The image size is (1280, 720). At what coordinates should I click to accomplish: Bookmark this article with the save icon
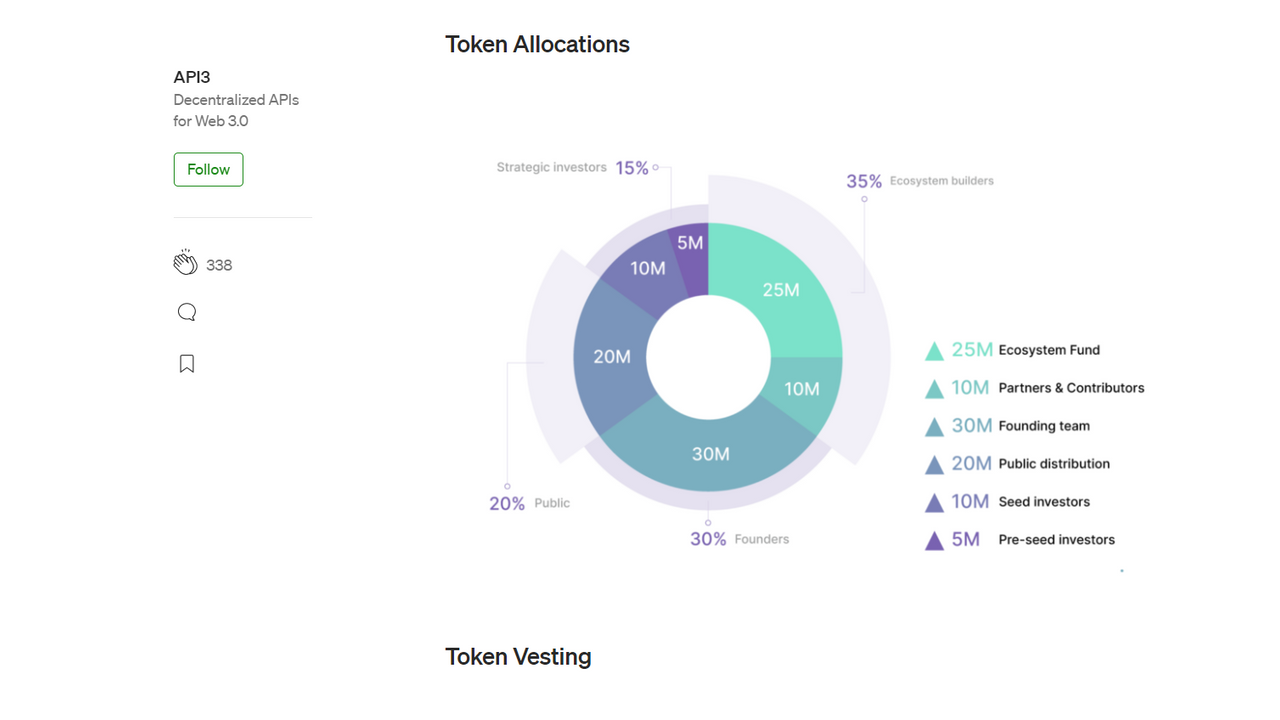coord(186,363)
